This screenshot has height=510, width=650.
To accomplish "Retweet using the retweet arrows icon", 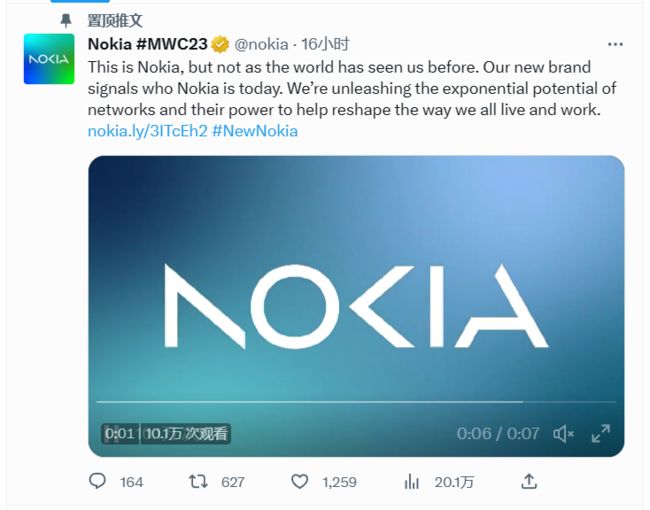I will (198, 481).
